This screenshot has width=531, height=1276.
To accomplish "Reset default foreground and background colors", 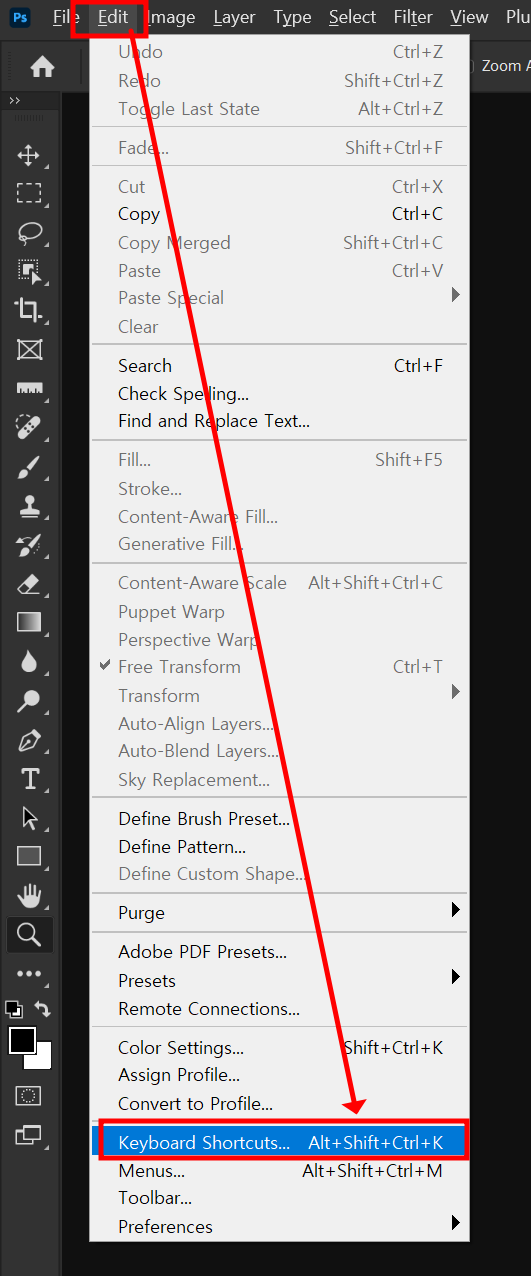I will point(13,1009).
